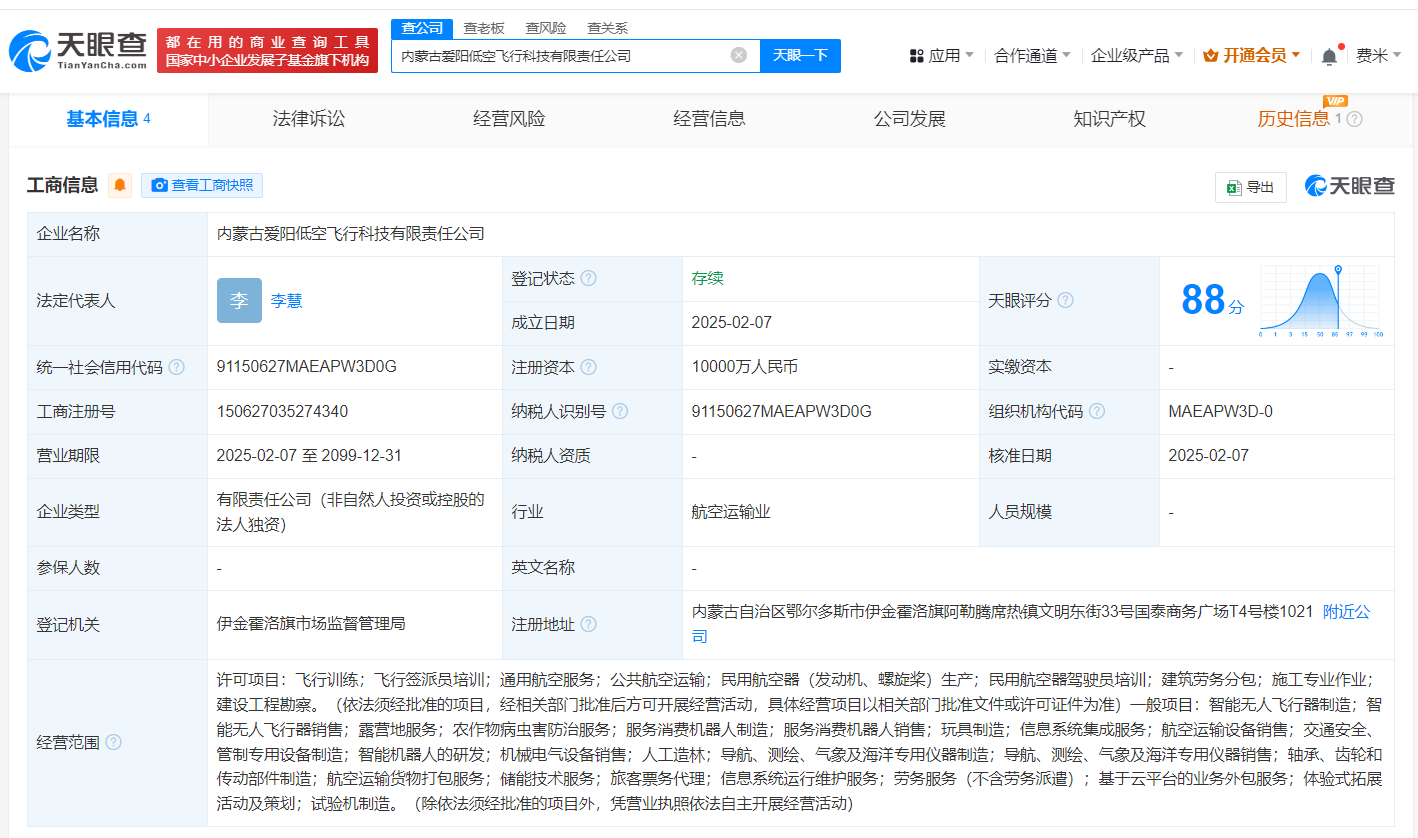Click the 天眼一下 search button
The image size is (1418, 838).
coord(801,56)
